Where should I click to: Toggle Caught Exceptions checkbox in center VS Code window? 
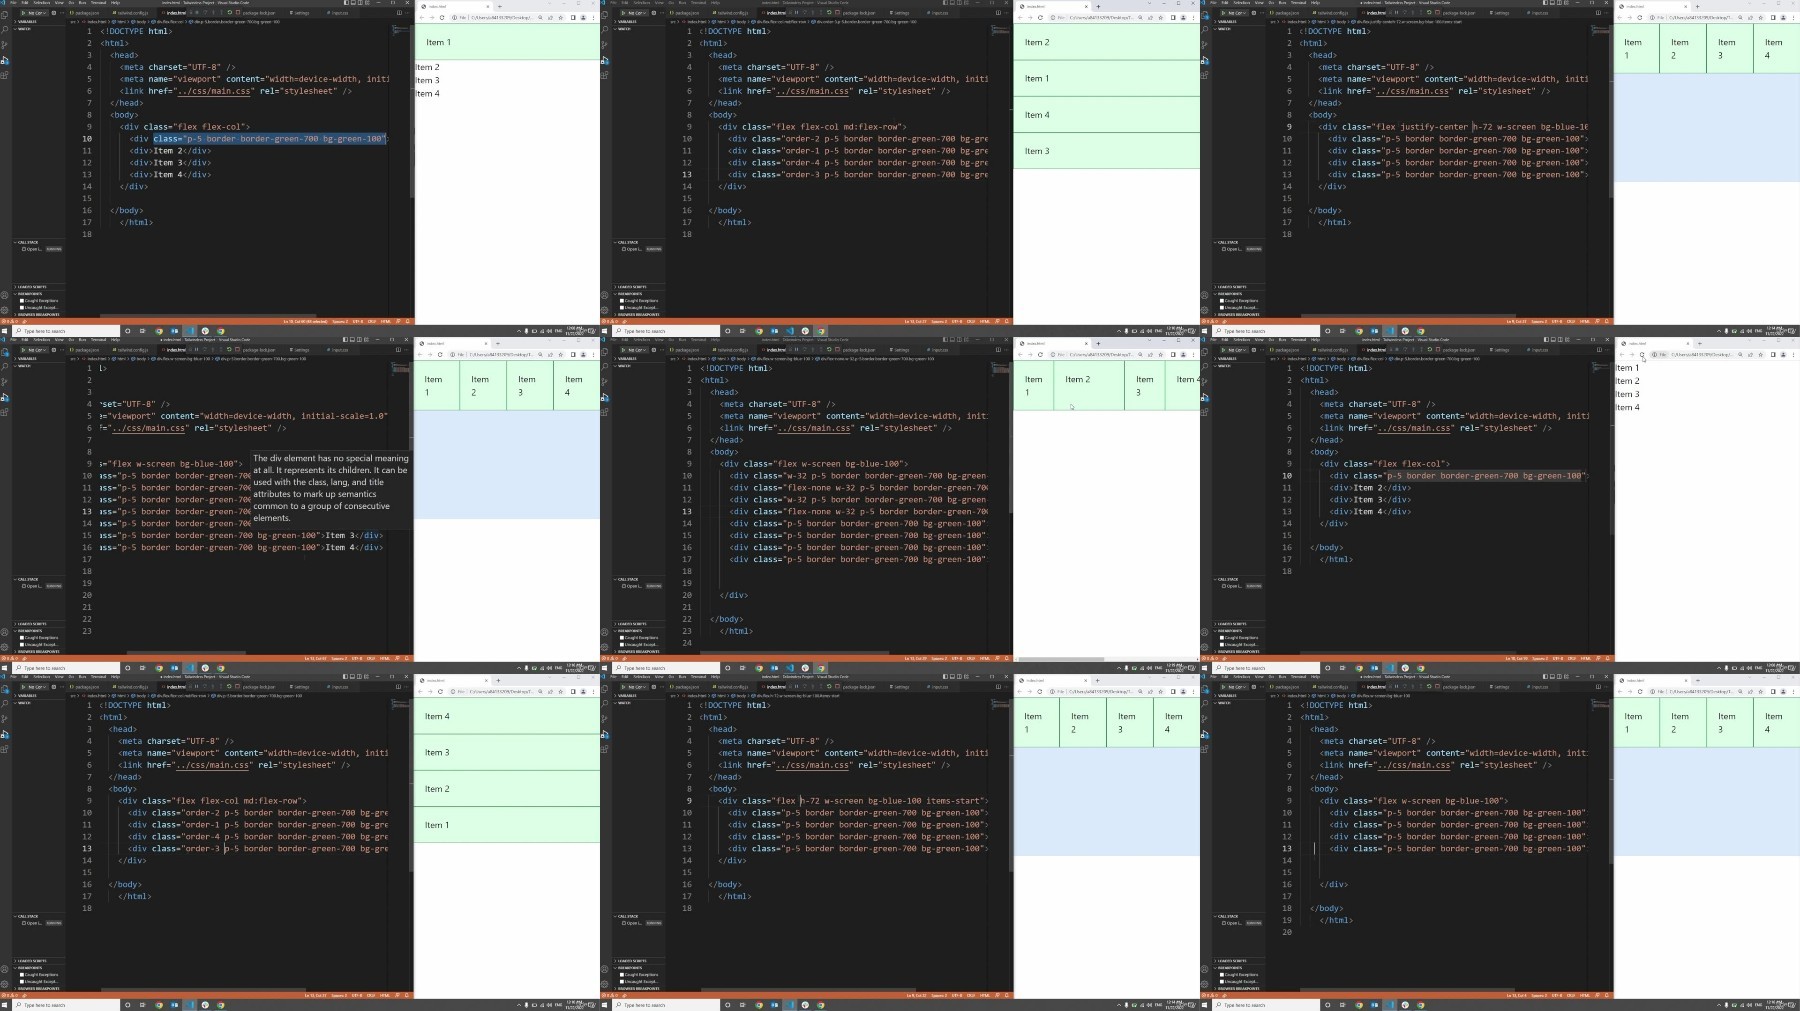pyautogui.click(x=622, y=637)
